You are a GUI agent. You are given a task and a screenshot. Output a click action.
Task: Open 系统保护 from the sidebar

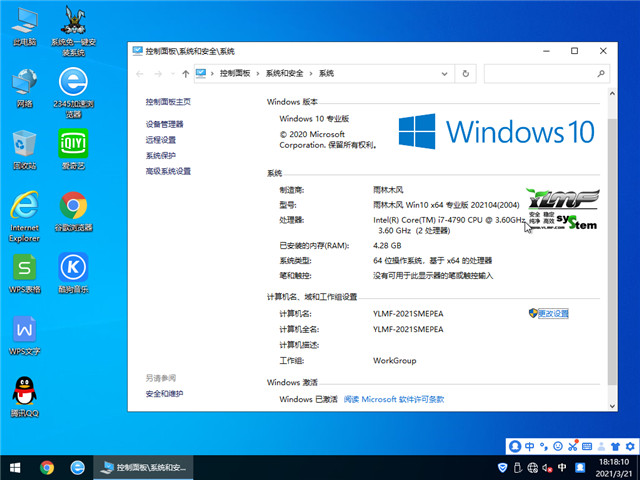(161, 156)
